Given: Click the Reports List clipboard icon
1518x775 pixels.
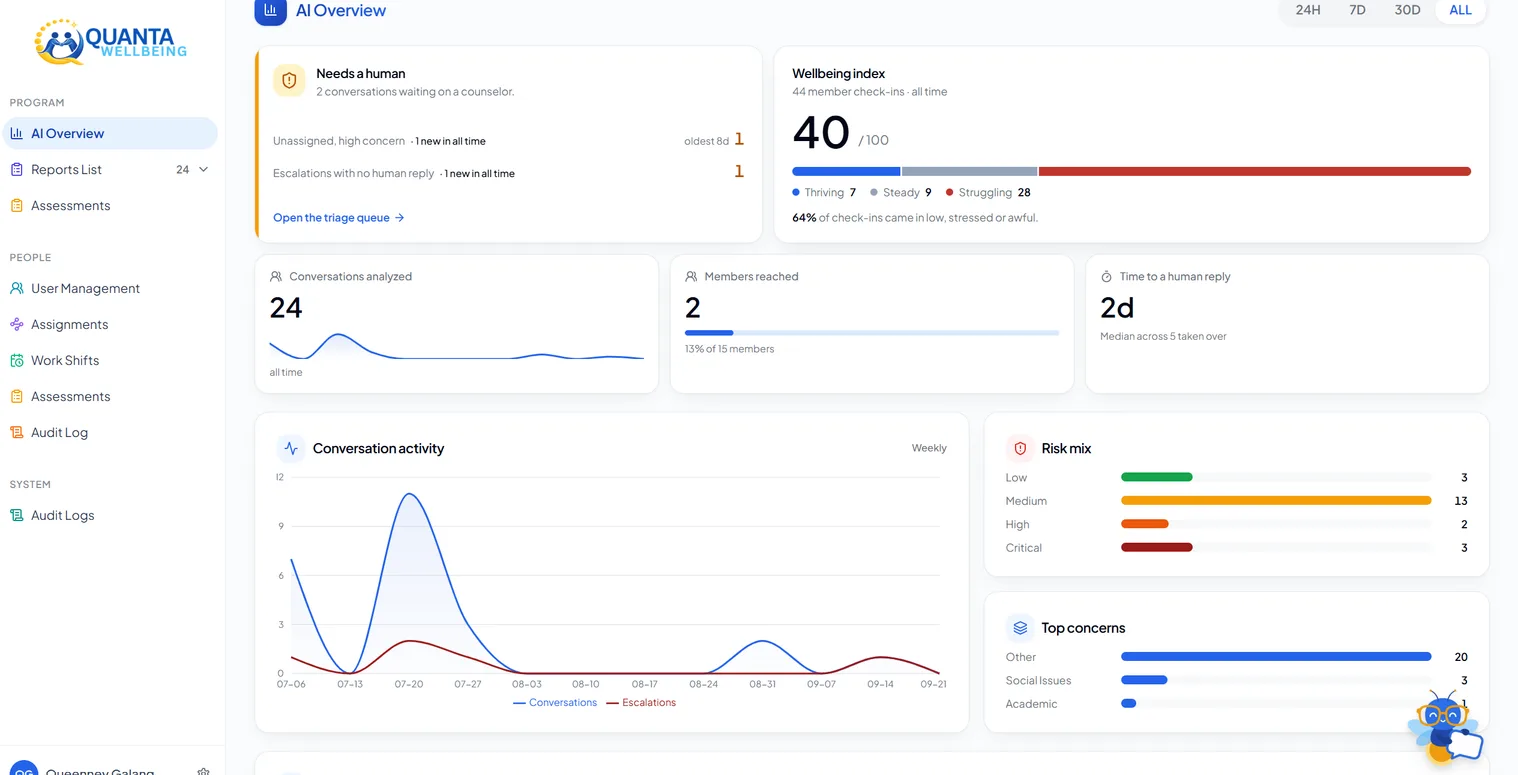Looking at the screenshot, I should (x=16, y=170).
